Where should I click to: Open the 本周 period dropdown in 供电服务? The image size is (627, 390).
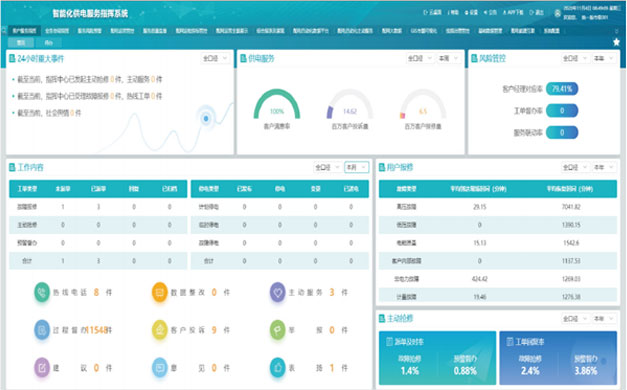coord(449,58)
